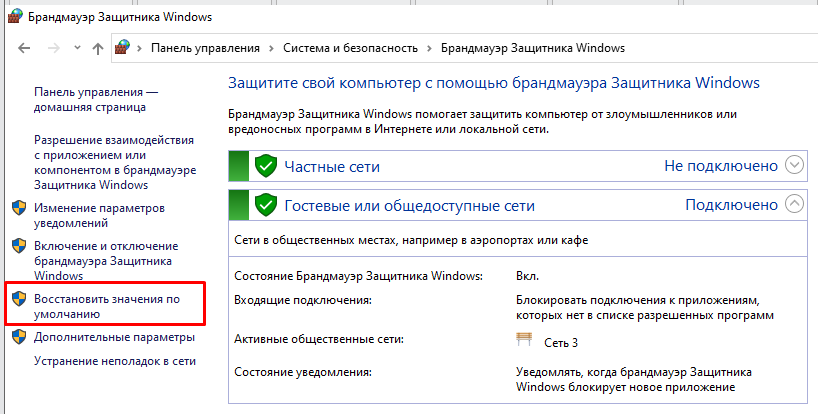
Task: Click the back navigation arrow
Action: click(x=23, y=48)
